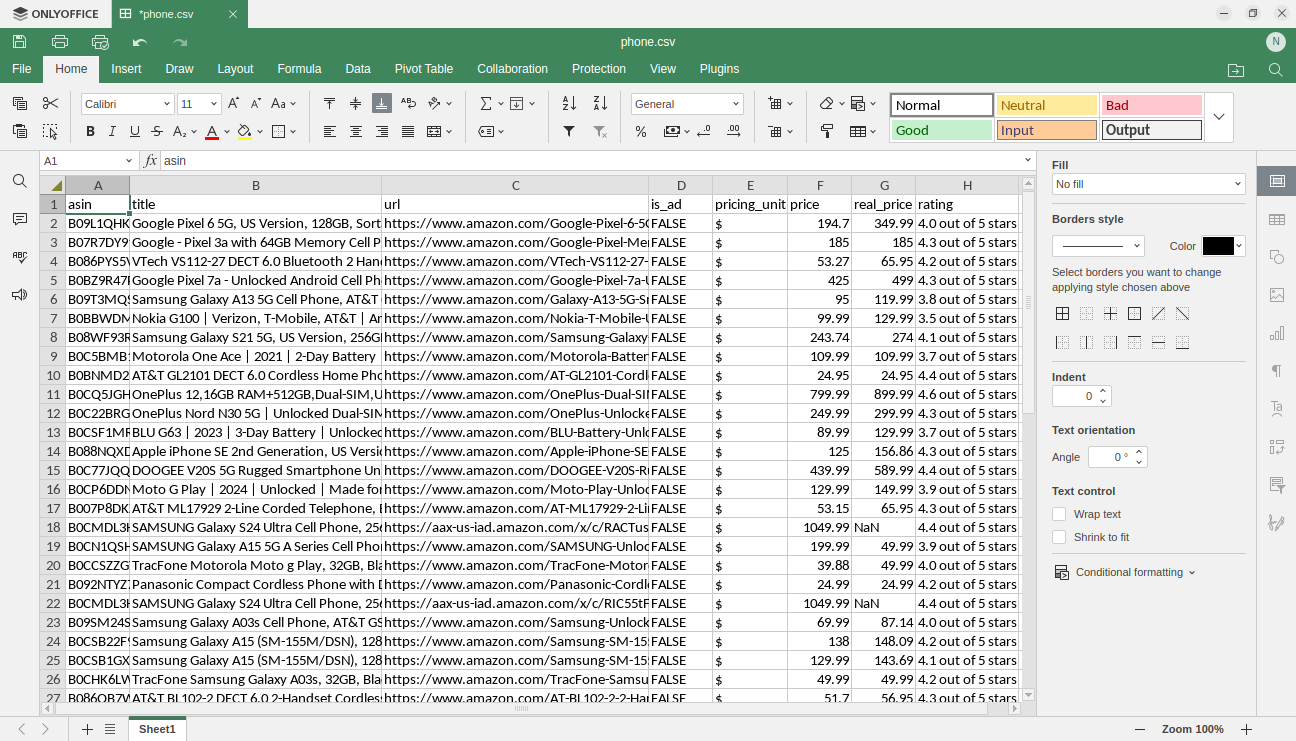Apply the Neutral cell style
This screenshot has height=741, width=1296.
point(1047,105)
